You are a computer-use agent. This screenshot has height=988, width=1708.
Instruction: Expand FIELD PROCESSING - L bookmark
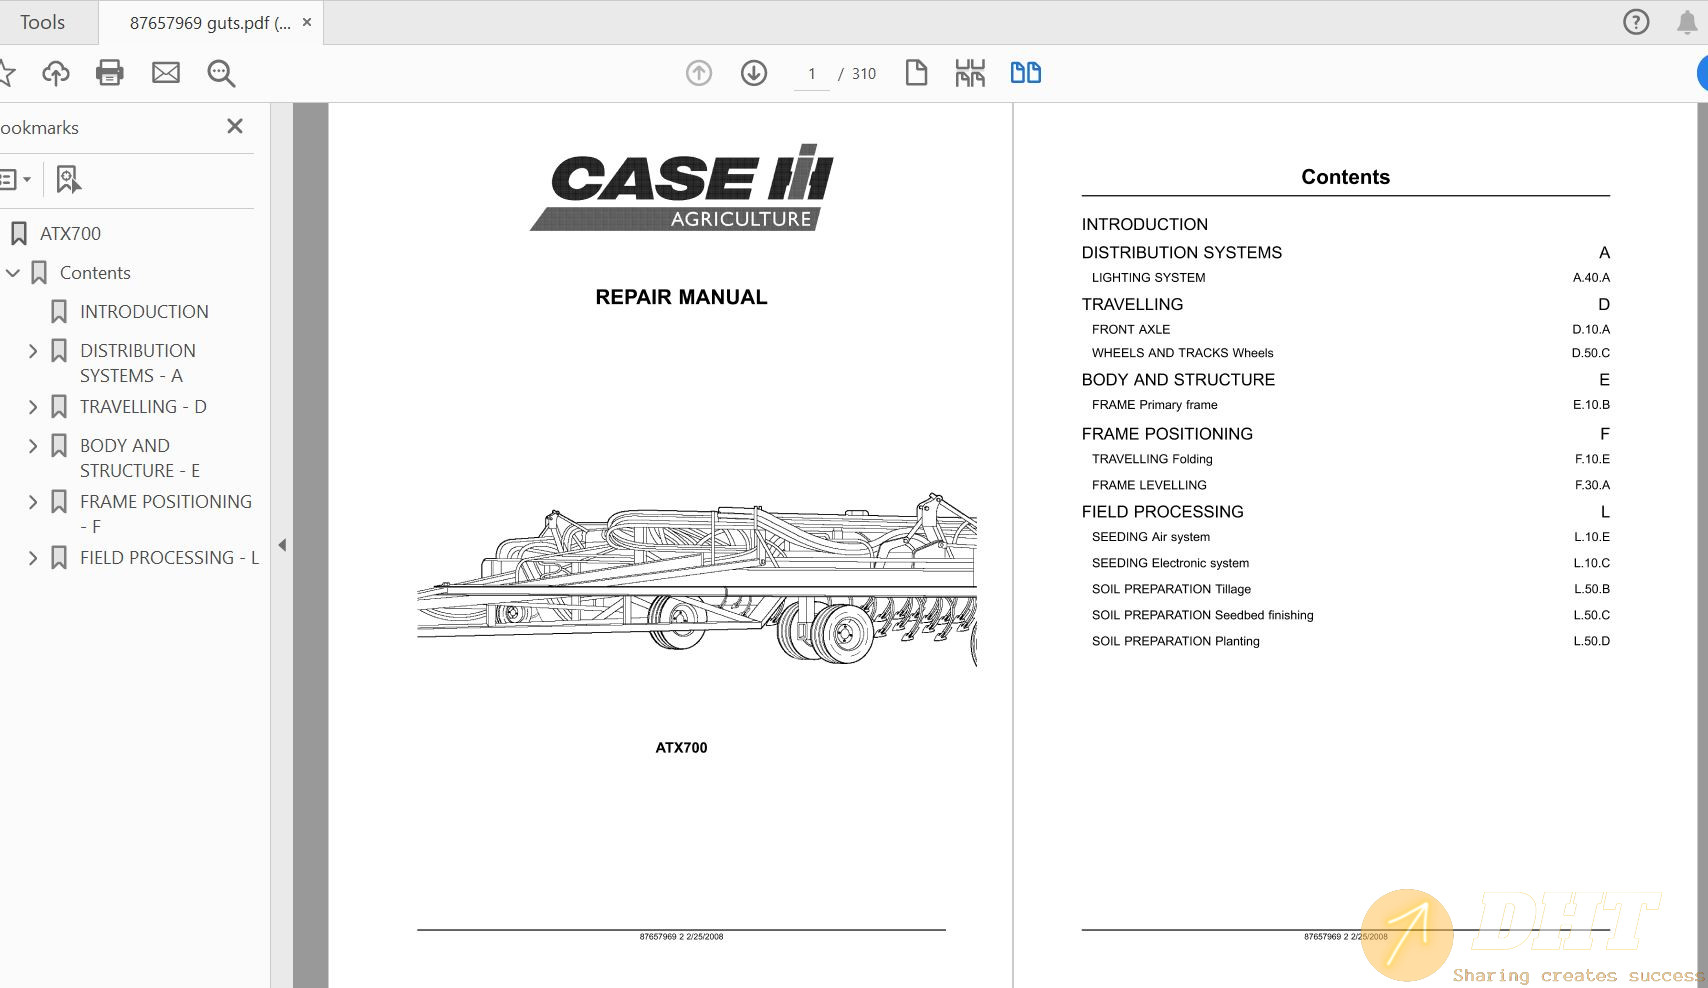click(33, 558)
